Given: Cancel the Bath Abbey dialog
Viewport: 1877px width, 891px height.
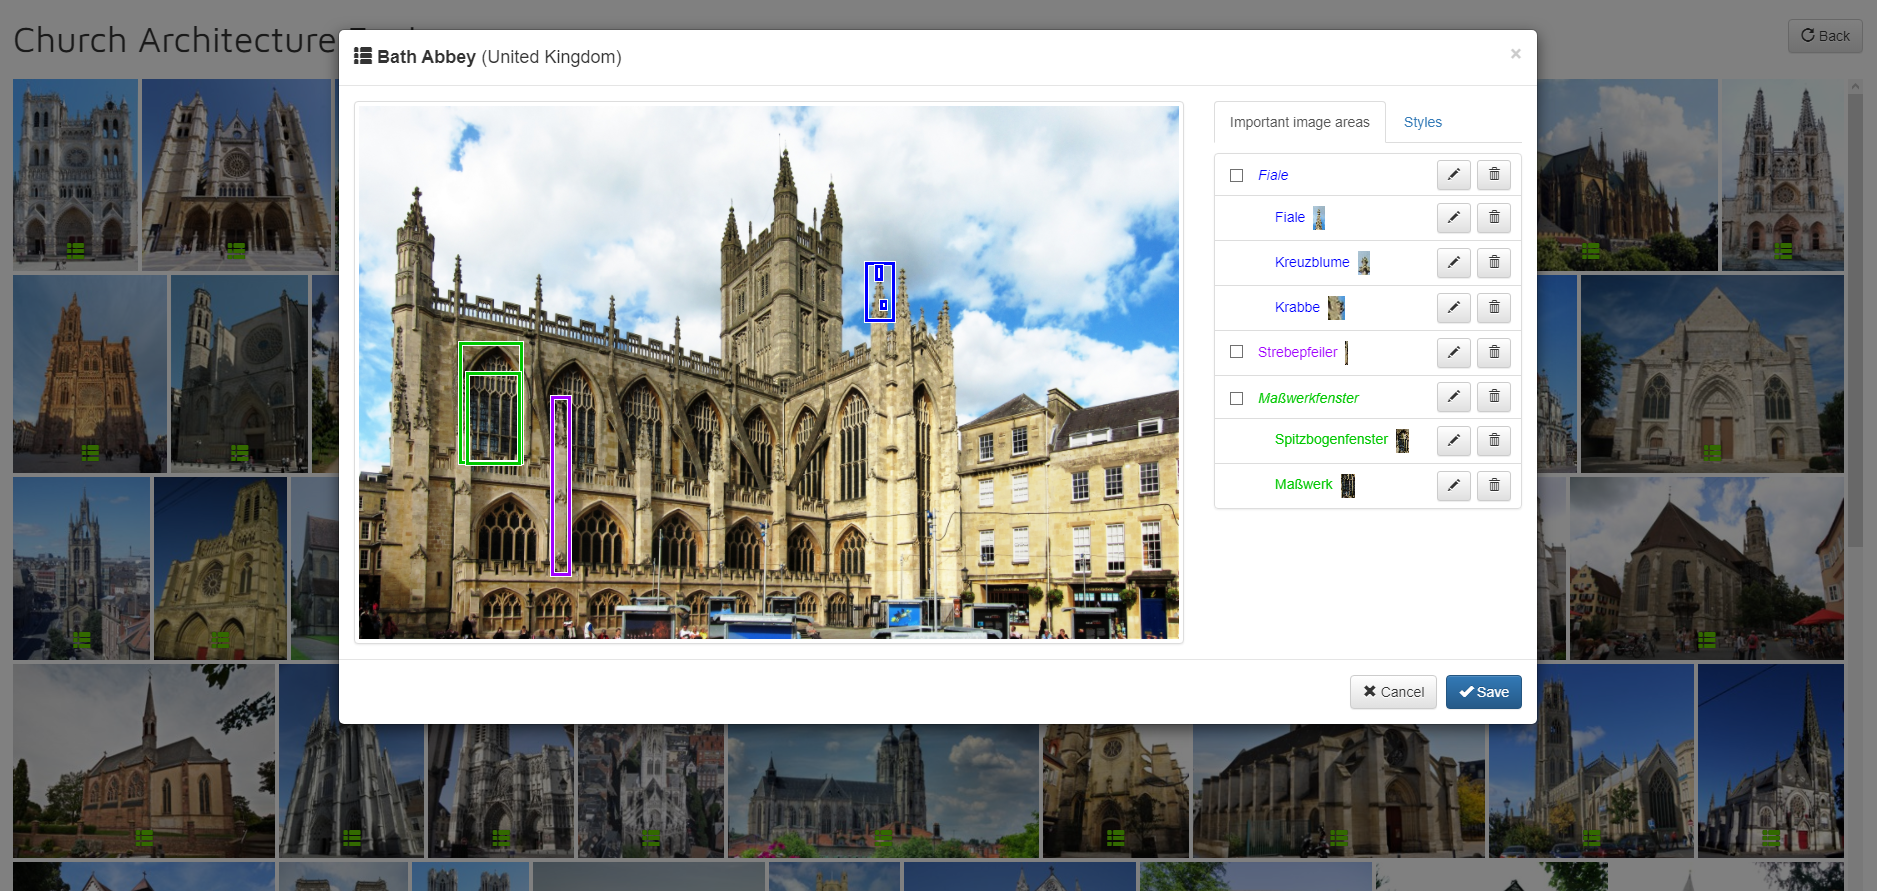Looking at the screenshot, I should coord(1393,692).
